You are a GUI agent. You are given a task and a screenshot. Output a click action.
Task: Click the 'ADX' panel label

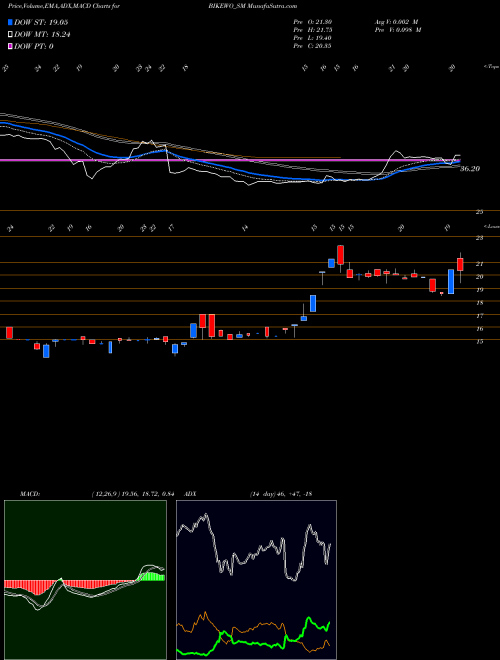coord(190,494)
